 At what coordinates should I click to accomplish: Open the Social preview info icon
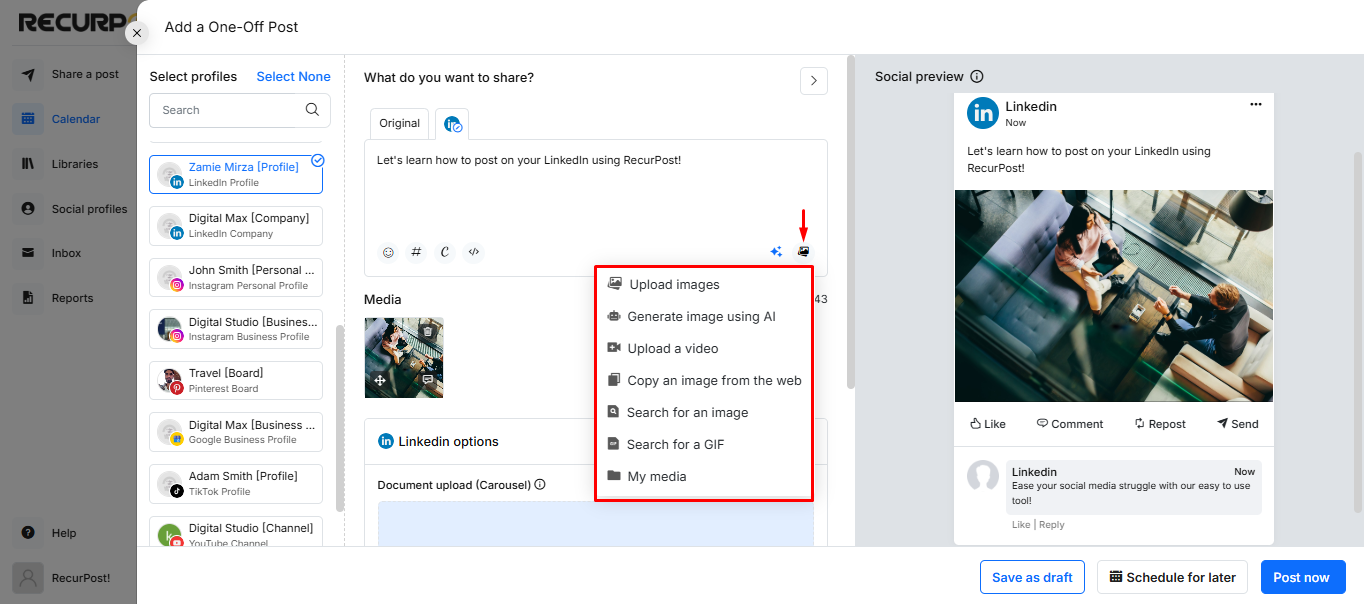tap(977, 77)
